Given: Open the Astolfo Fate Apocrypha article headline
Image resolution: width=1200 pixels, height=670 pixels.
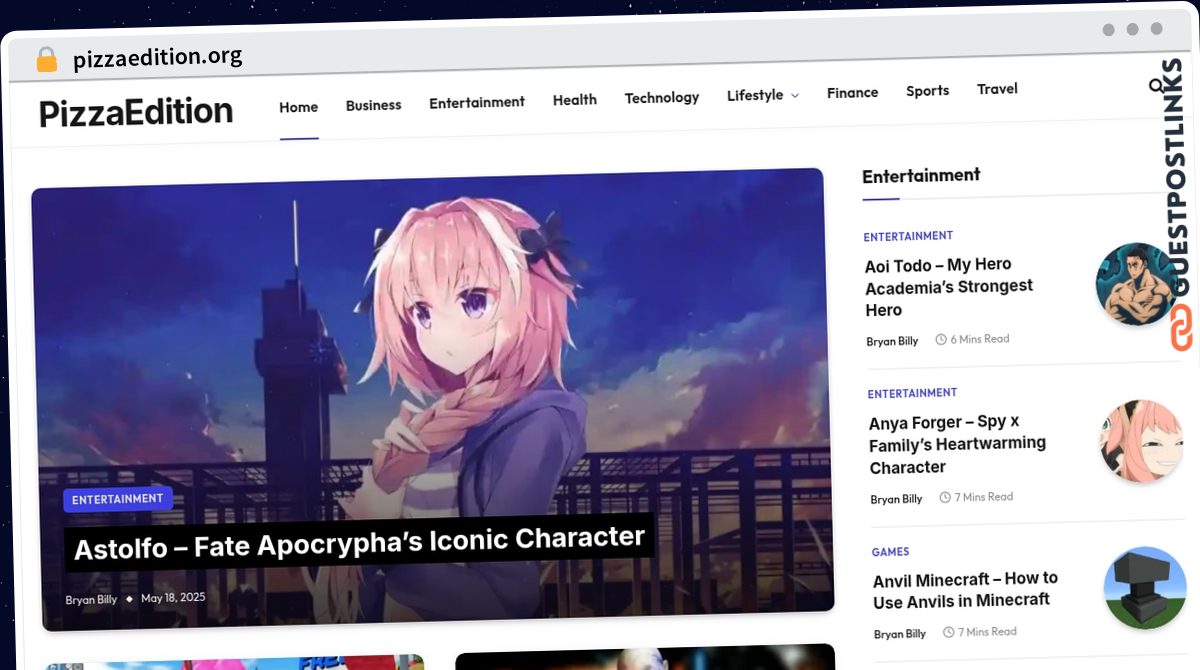Looking at the screenshot, I should click(359, 543).
